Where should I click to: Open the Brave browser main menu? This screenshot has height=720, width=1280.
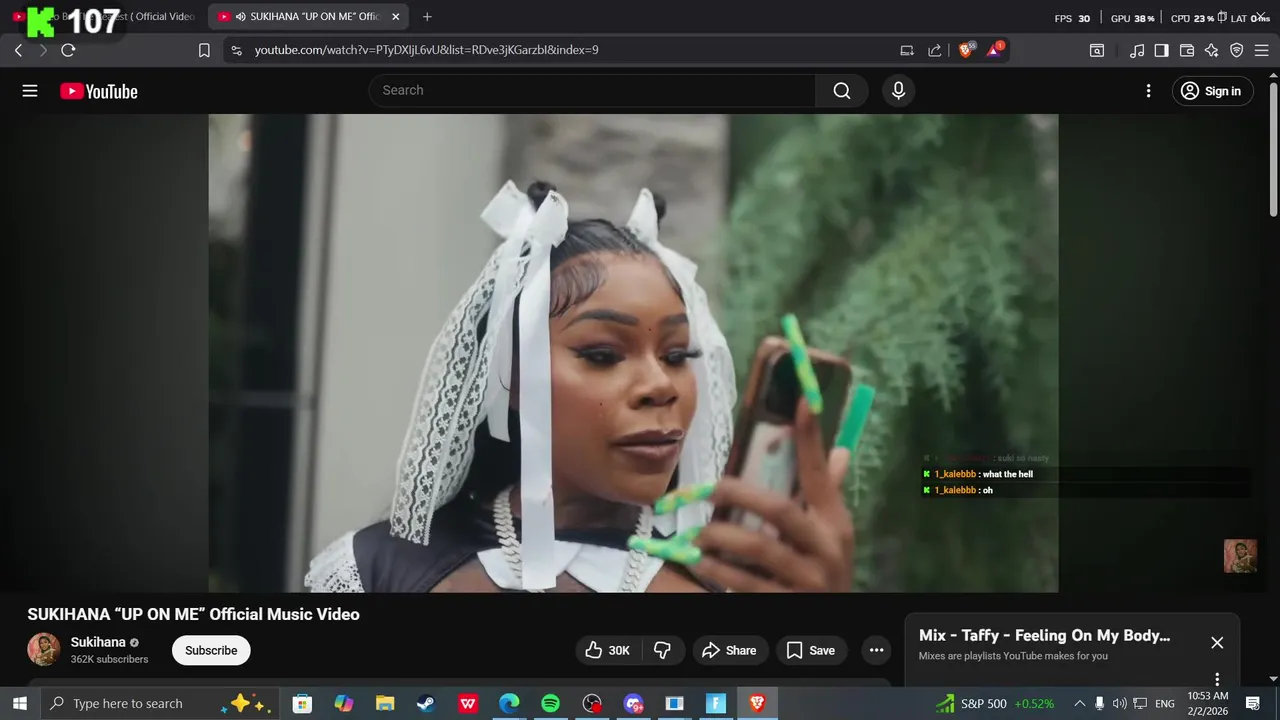1261,50
